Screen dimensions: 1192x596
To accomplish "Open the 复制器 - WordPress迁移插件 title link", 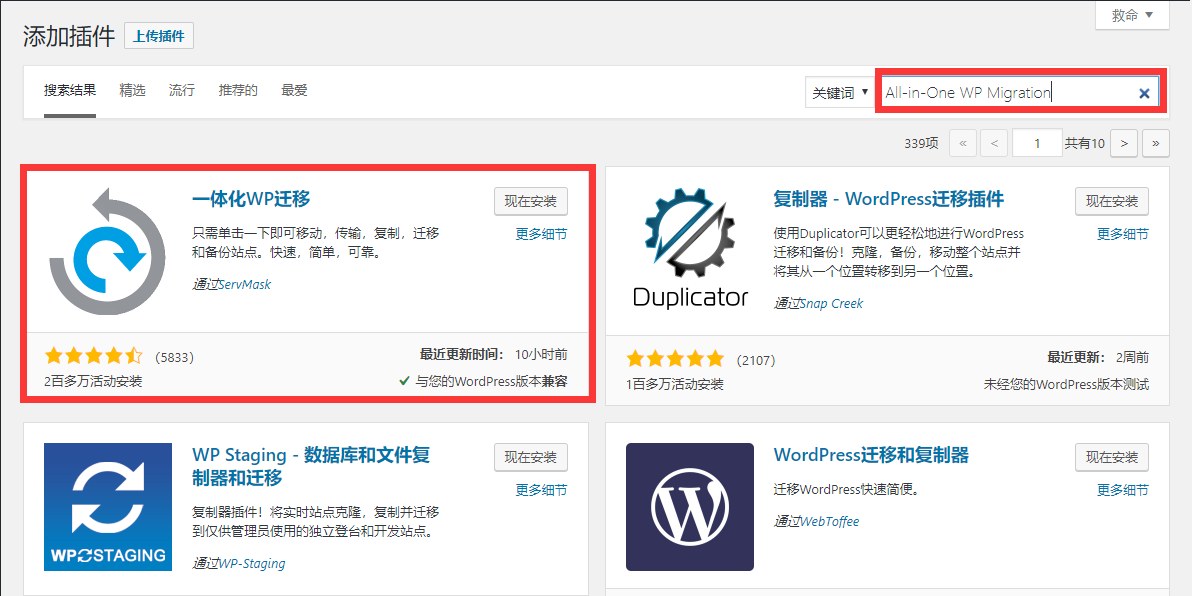I will (x=889, y=198).
